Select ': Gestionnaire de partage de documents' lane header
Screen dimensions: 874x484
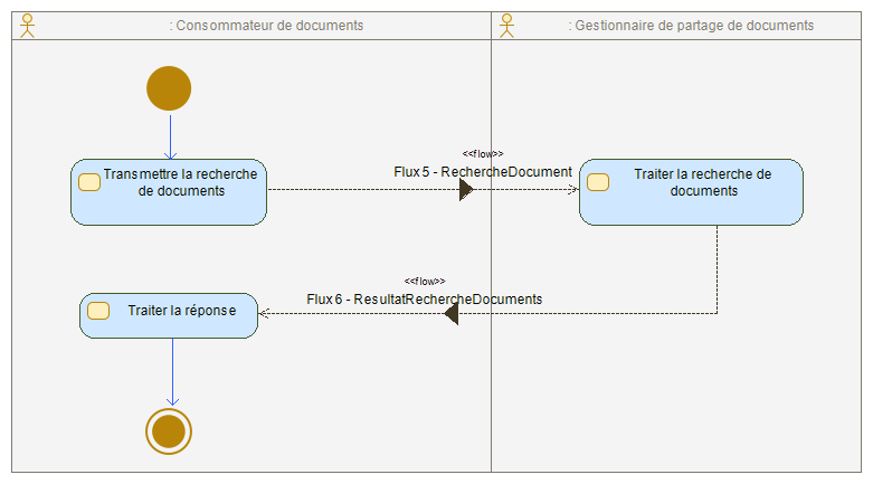point(690,26)
